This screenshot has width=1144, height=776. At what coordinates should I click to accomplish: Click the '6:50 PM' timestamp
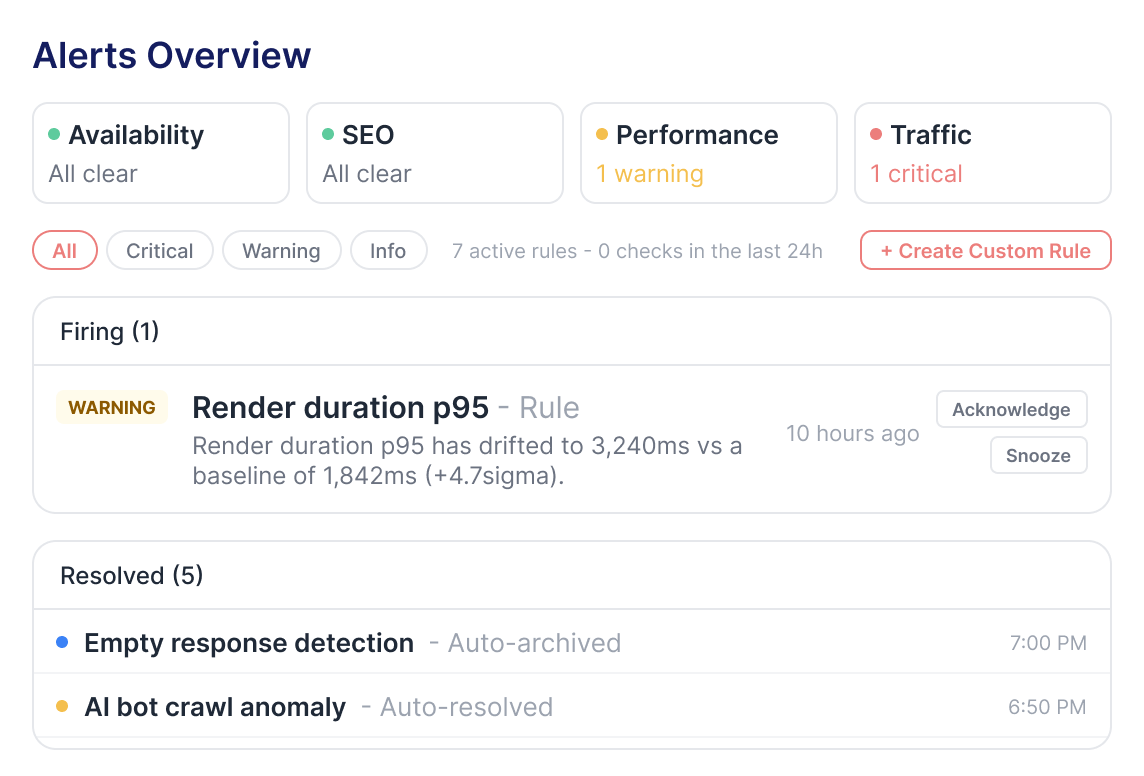tap(1048, 707)
